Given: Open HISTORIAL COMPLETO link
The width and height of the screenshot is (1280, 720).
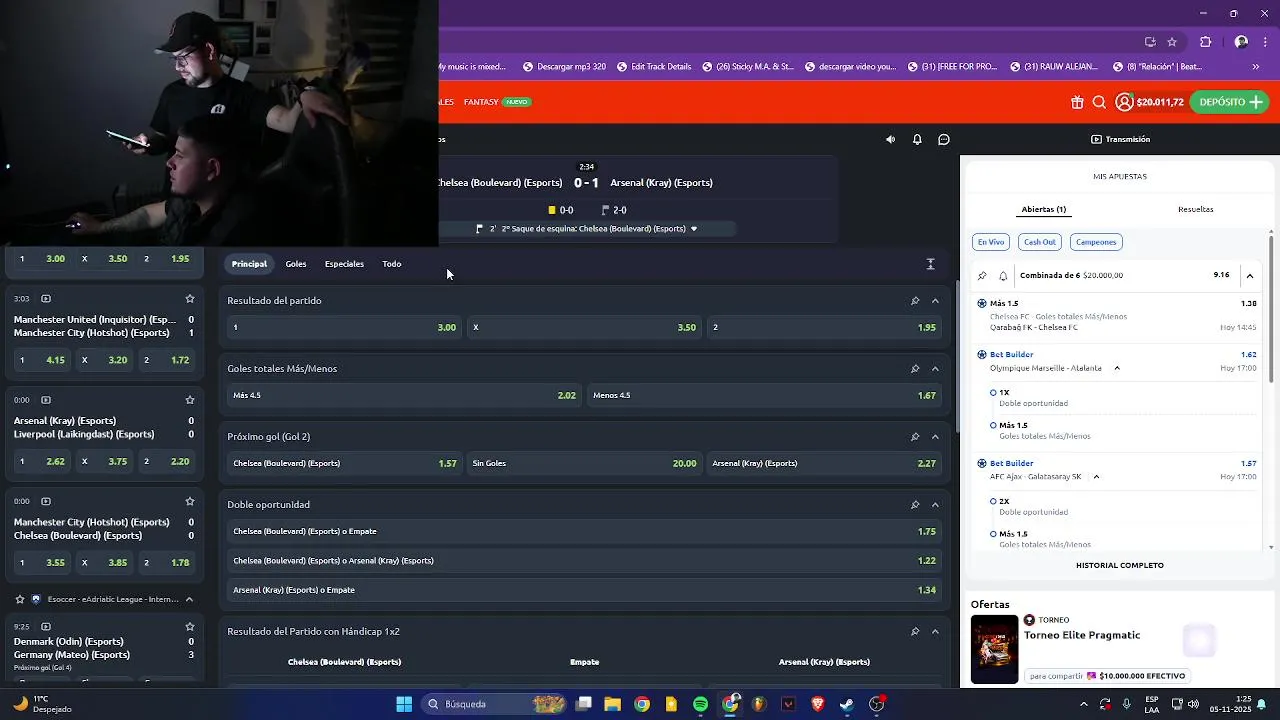Looking at the screenshot, I should tap(1120, 565).
